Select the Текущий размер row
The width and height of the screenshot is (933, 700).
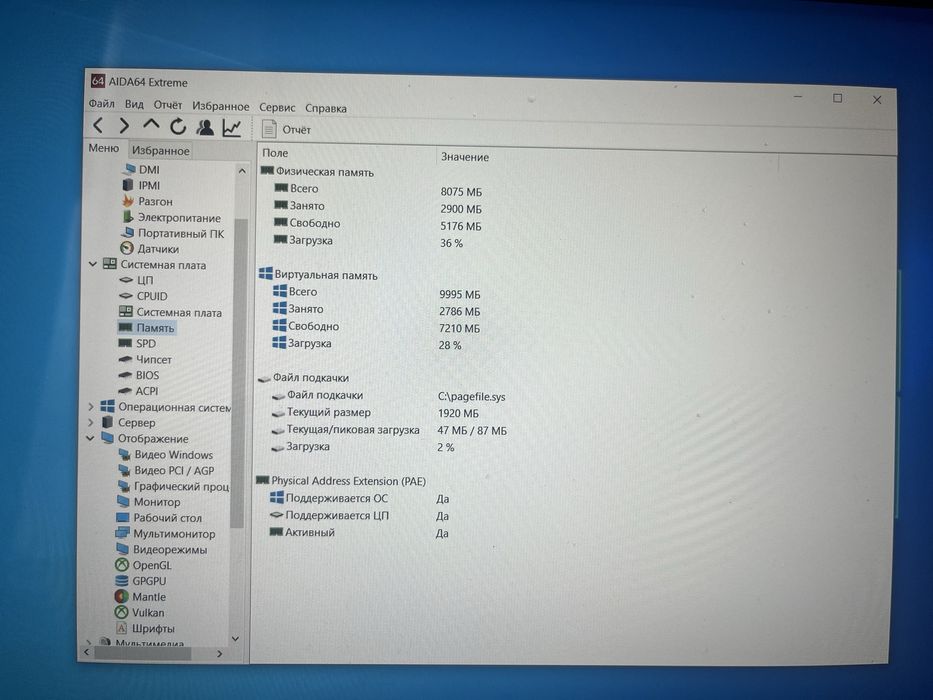click(x=375, y=412)
